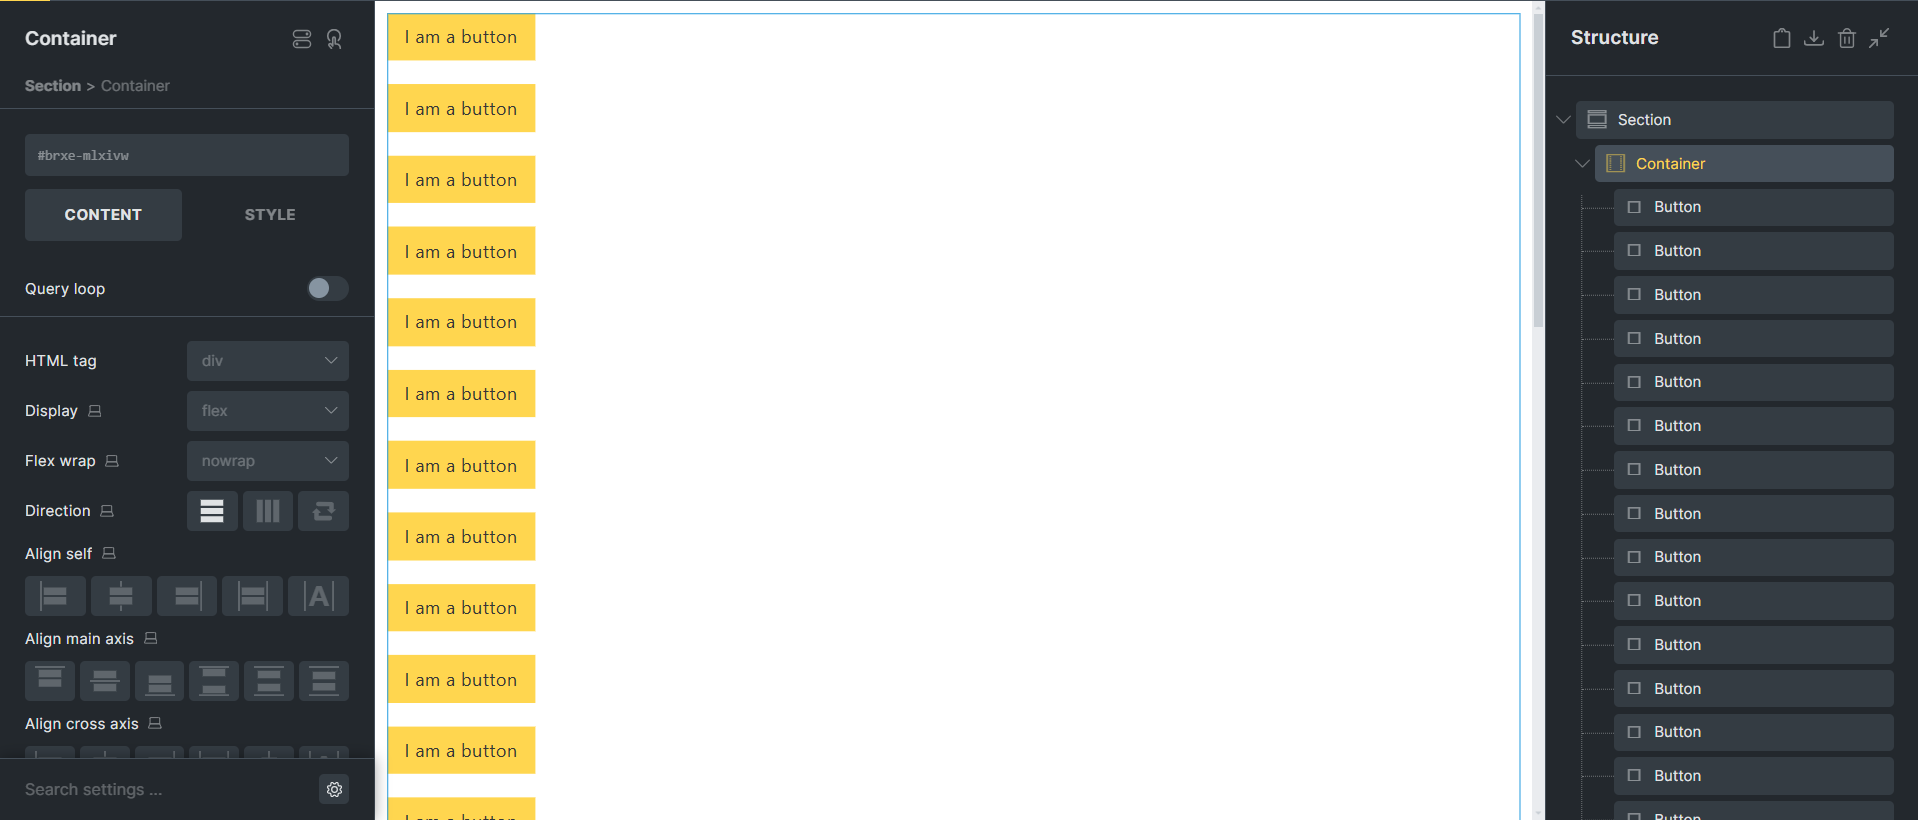
Task: Select the vertical column direction icon
Action: pos(268,511)
